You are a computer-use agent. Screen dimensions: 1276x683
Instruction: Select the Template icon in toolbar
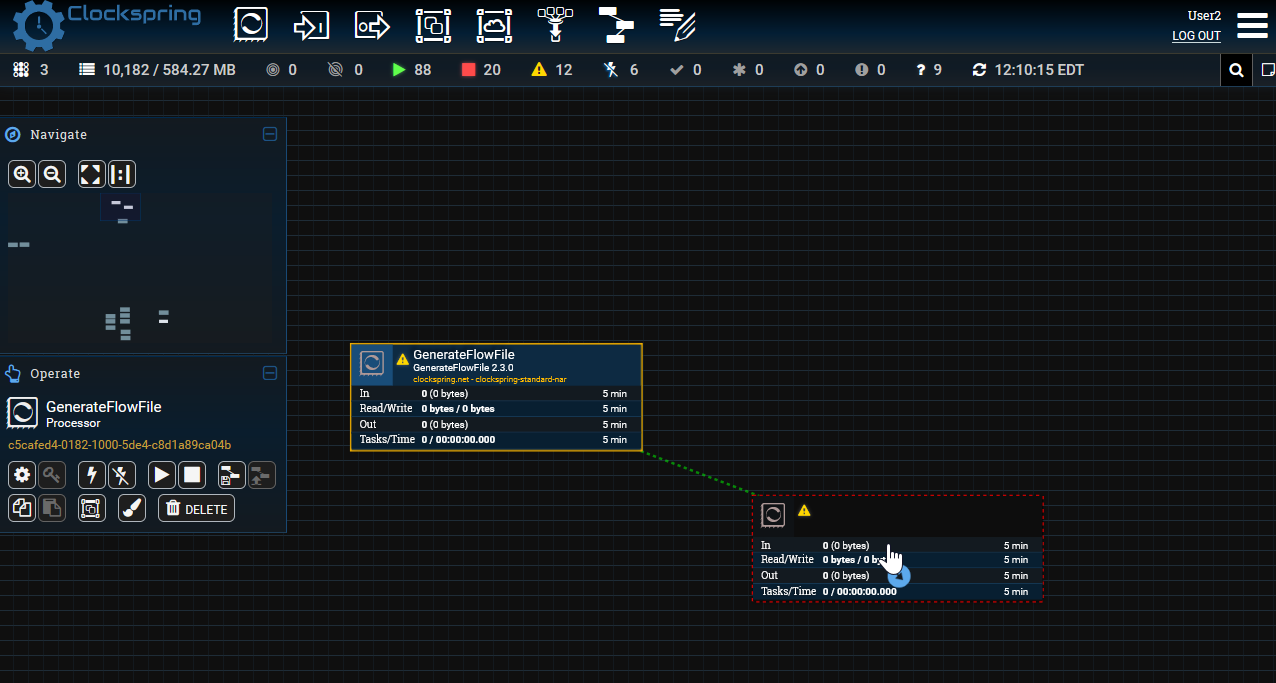(617, 25)
